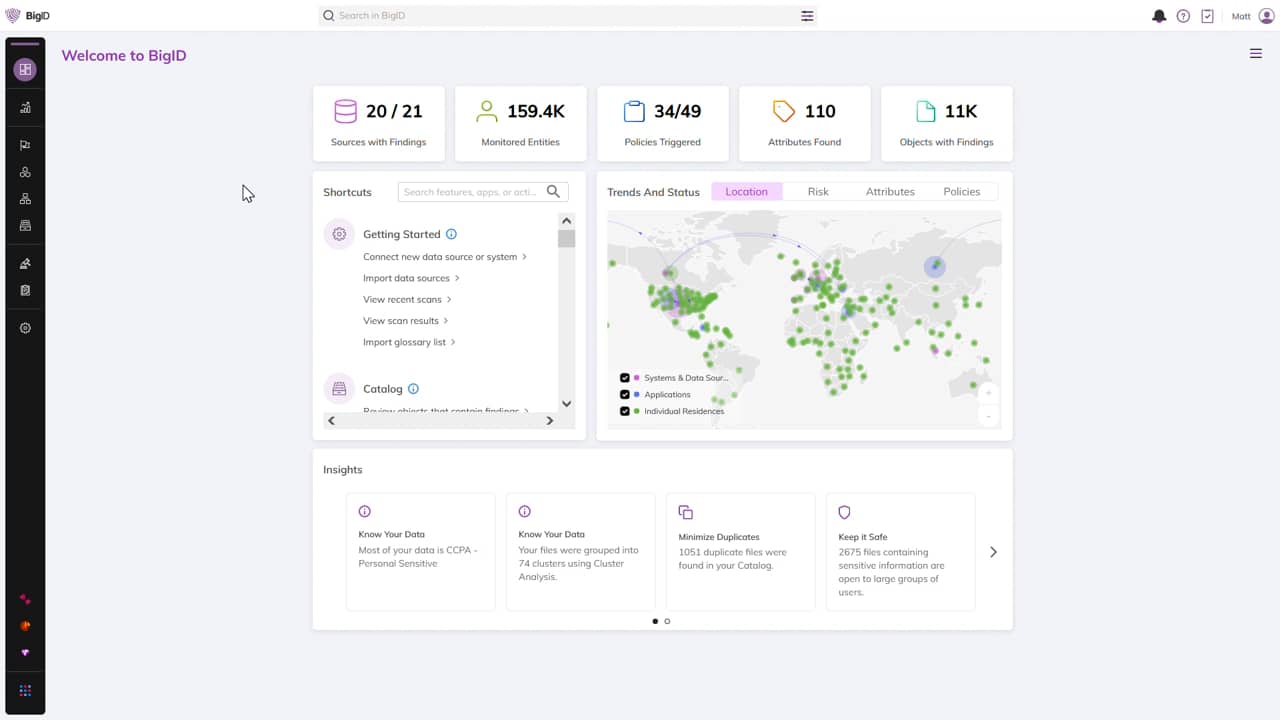
Task: Open the CCPA Know Your Data insight
Action: click(x=421, y=551)
